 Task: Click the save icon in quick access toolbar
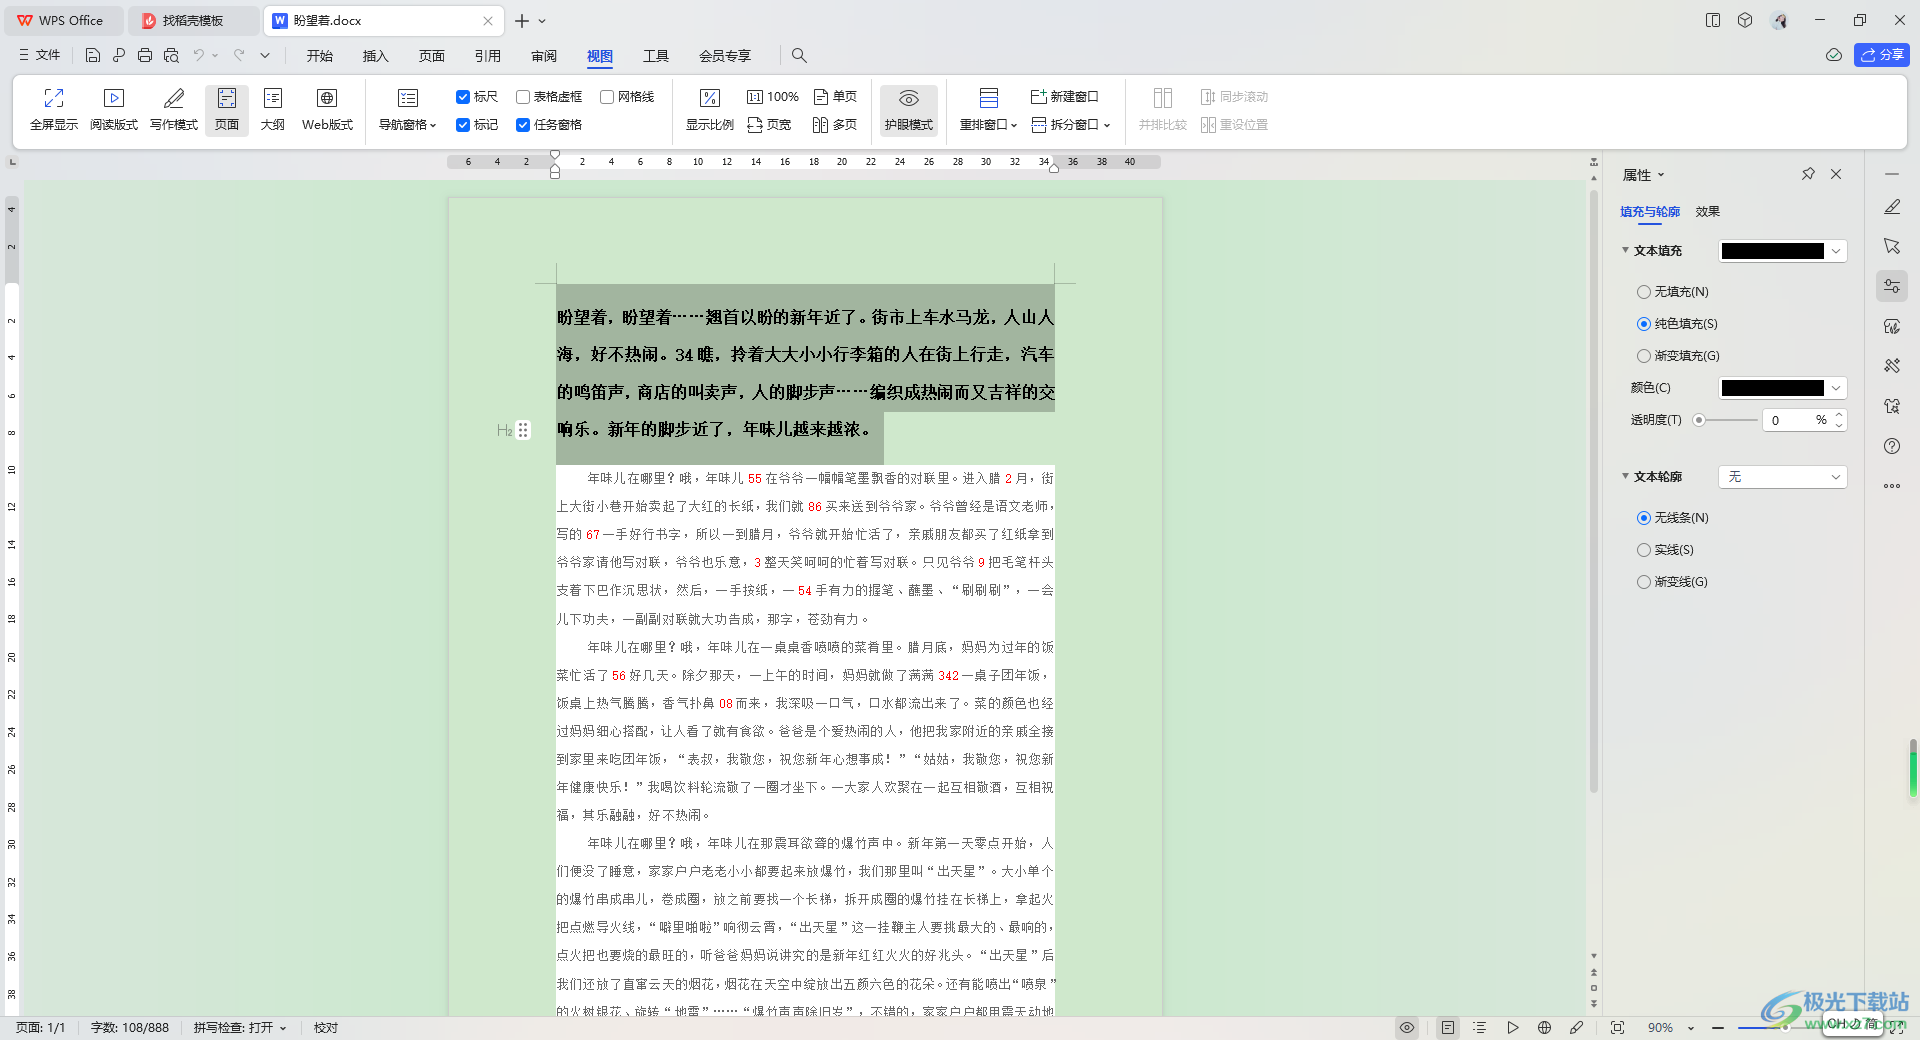93,55
